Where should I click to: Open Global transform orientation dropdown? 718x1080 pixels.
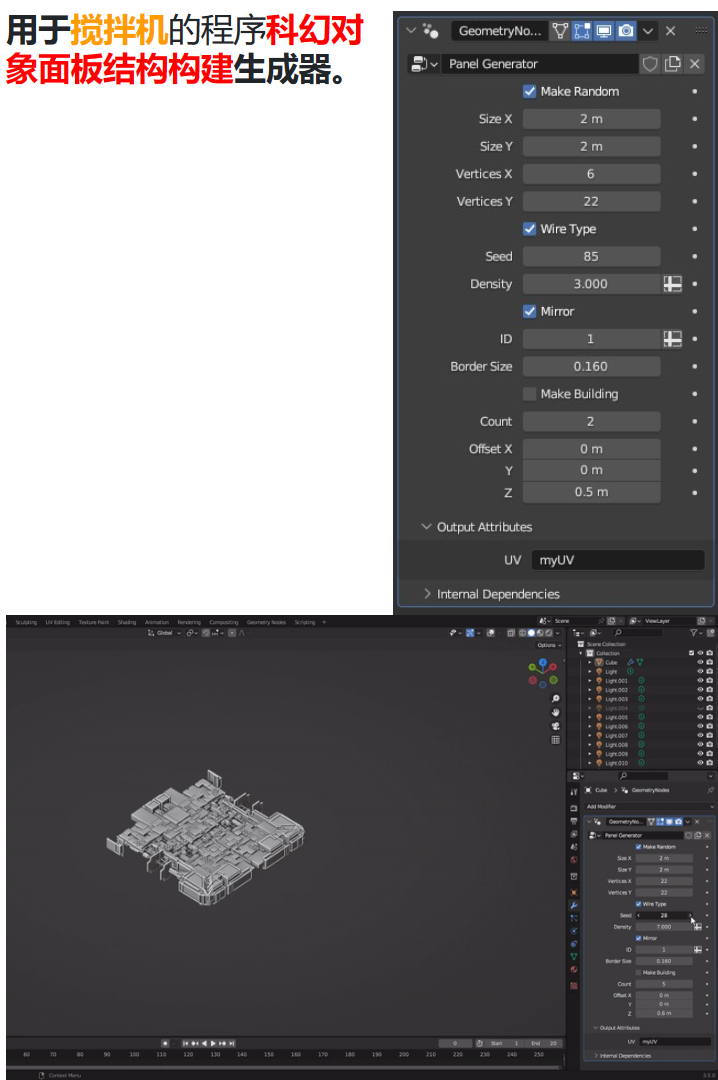coord(165,633)
